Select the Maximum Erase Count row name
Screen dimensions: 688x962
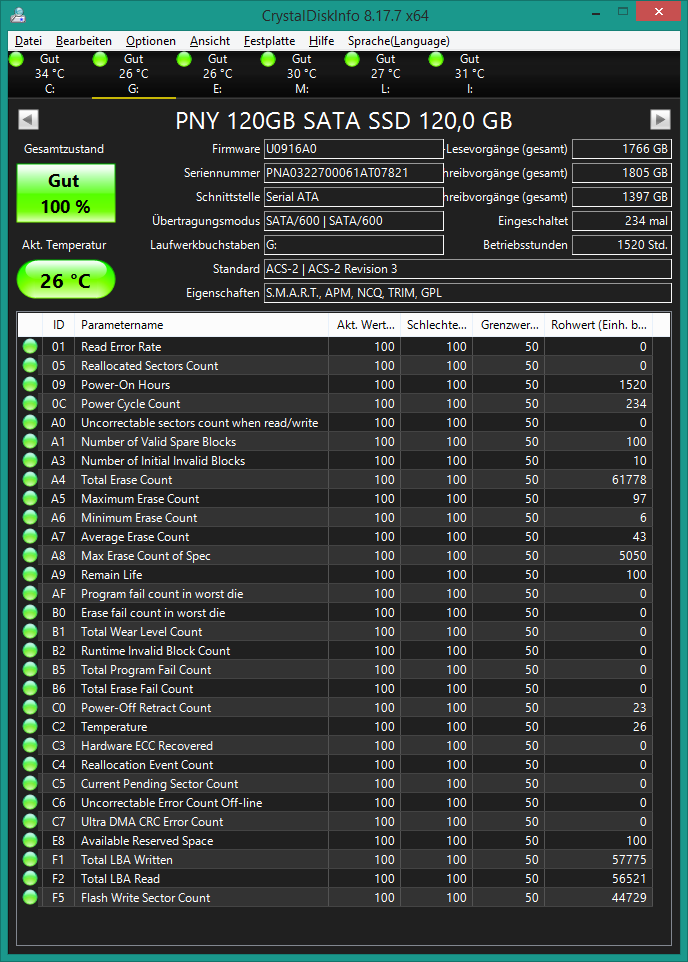140,499
